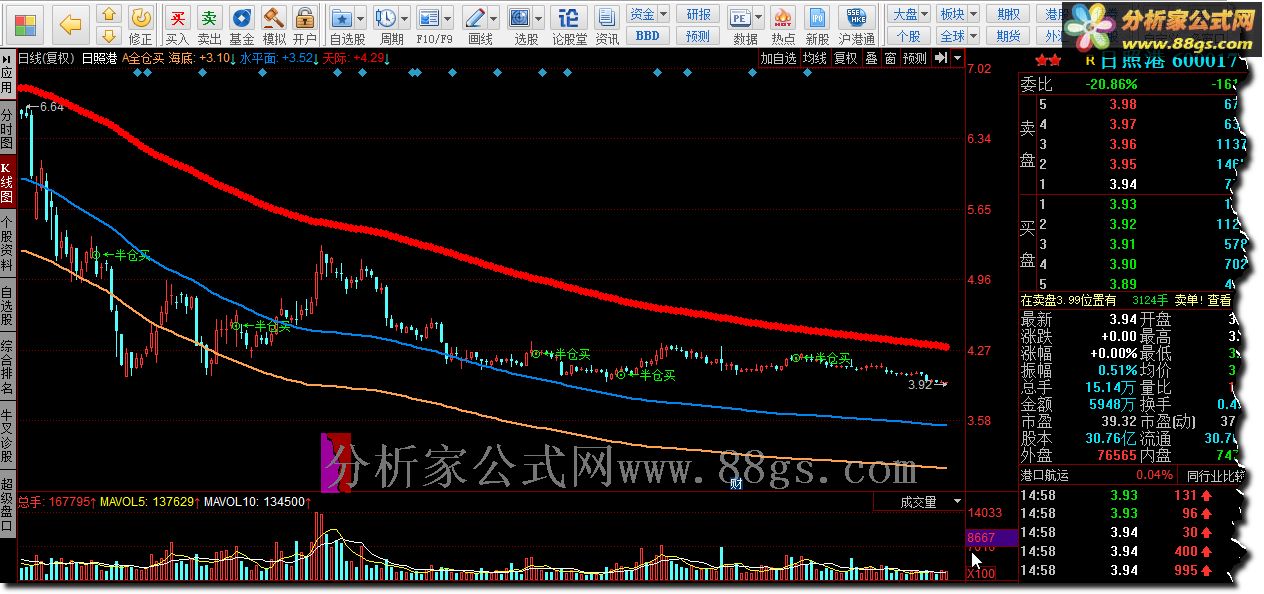Viewport: 1264px width, 594px height.
Task: Expand the 自选股 dropdown arrow
Action: tap(360, 18)
